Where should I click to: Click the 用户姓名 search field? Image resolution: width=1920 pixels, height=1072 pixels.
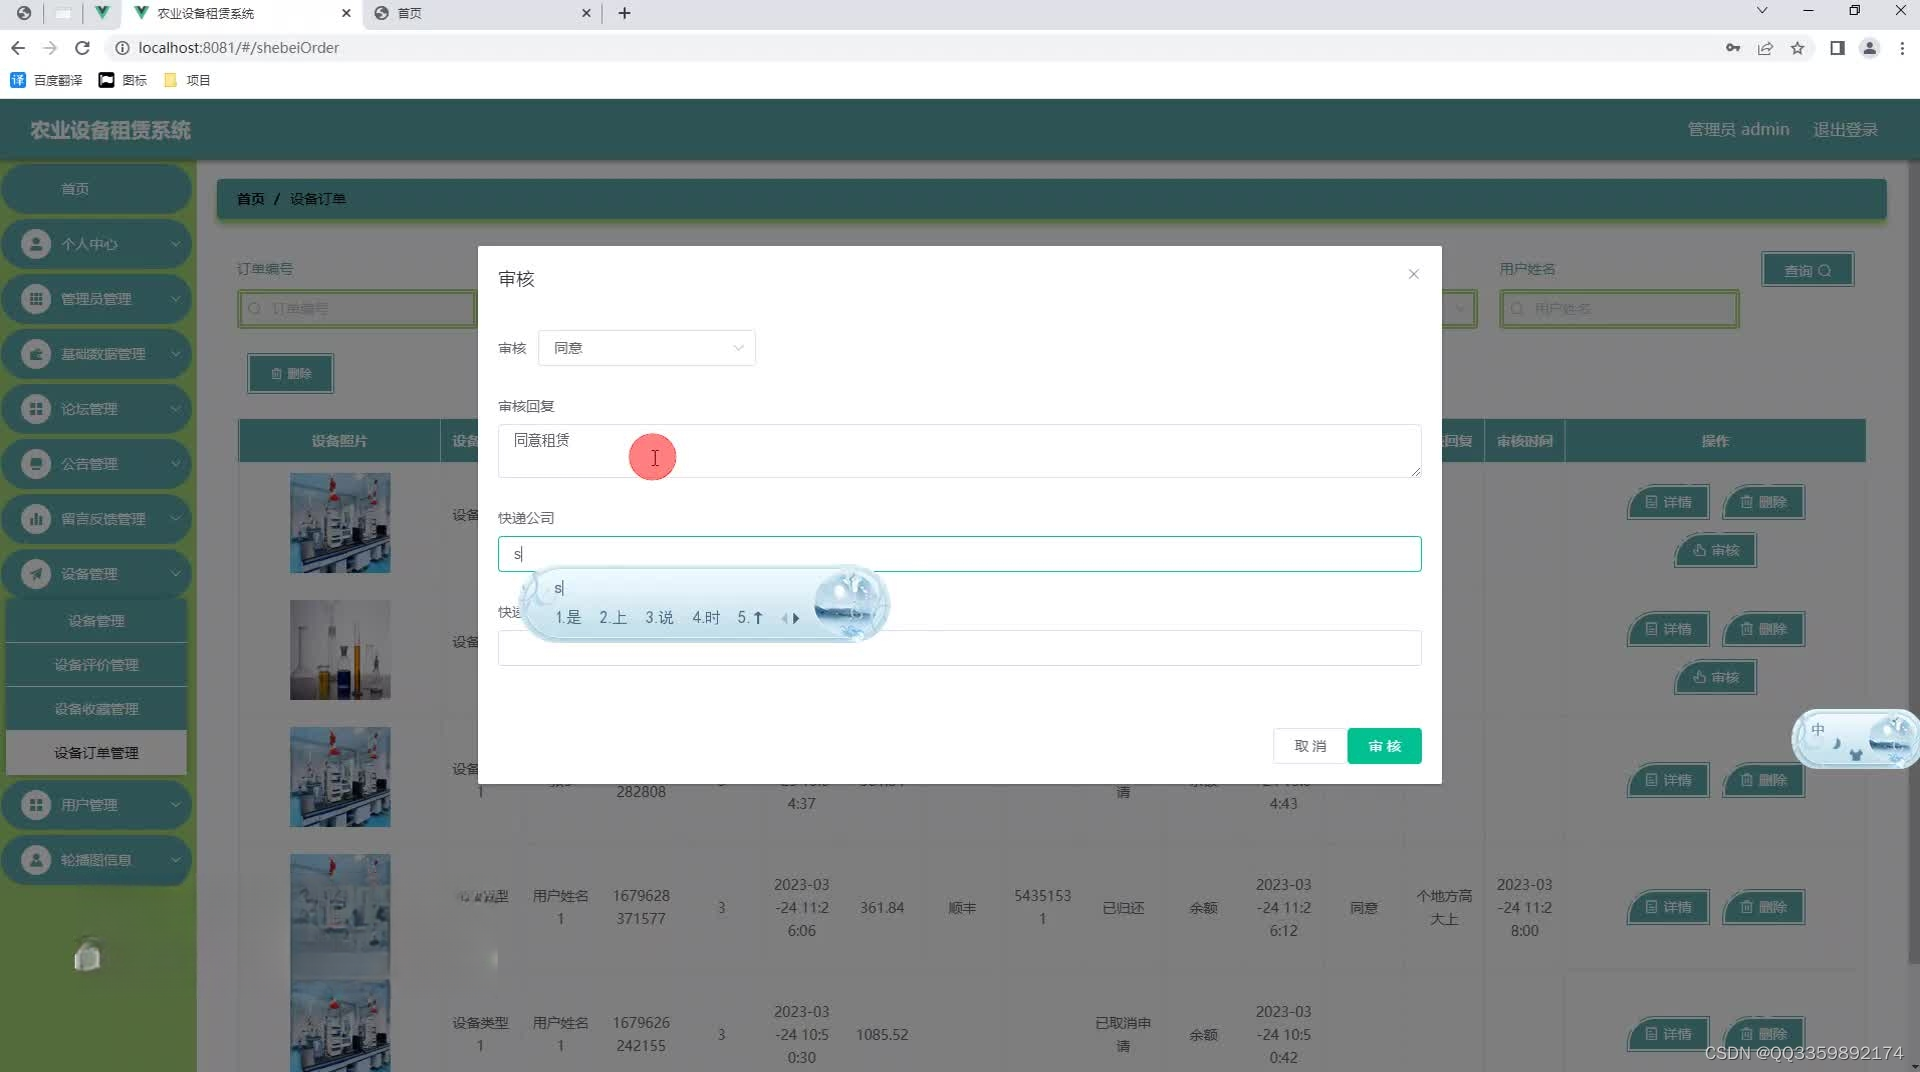[1619, 309]
